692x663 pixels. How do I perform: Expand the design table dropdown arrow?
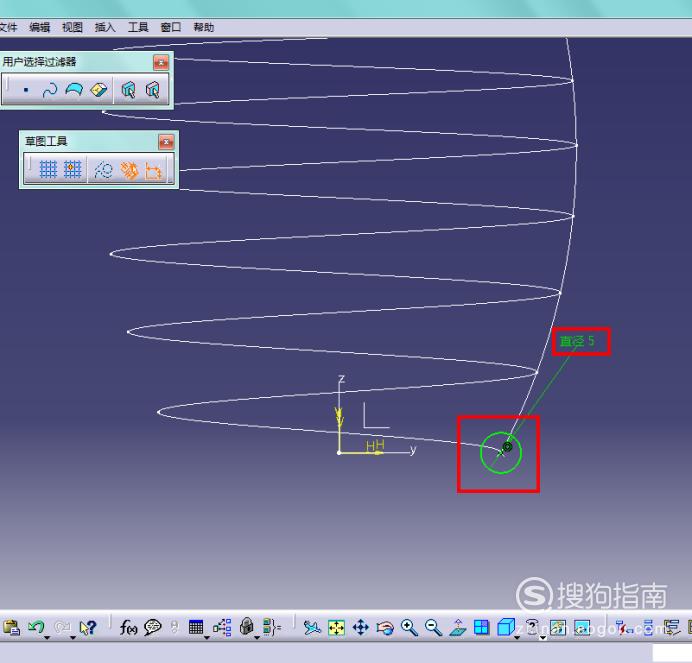(x=207, y=637)
